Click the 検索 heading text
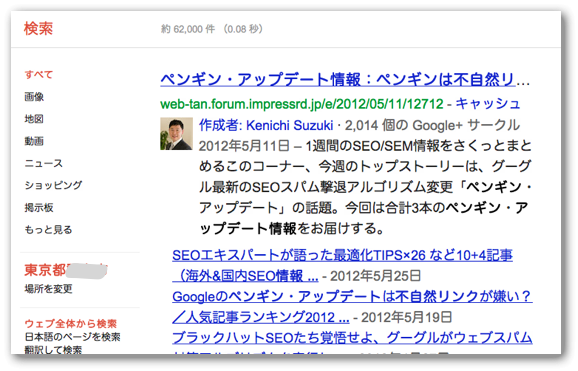The image size is (578, 371). click(38, 28)
